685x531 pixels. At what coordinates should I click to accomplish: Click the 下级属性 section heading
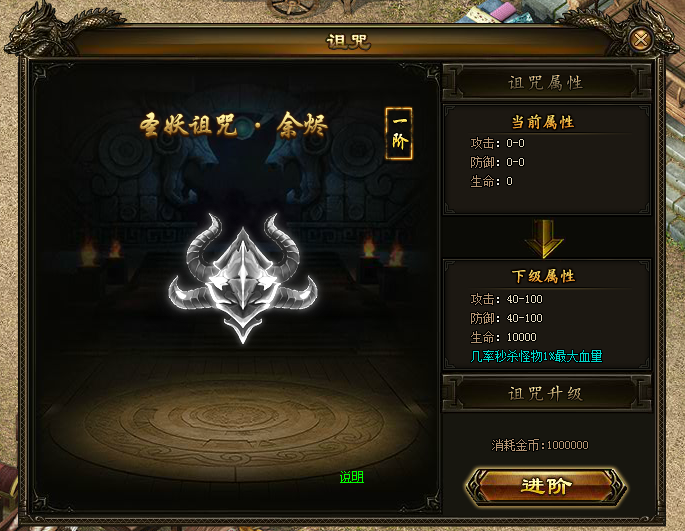point(543,276)
